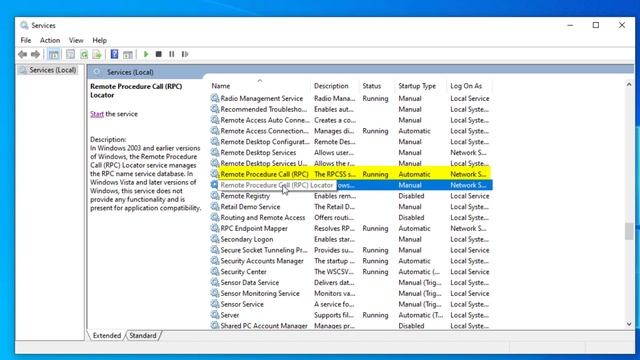This screenshot has width=640, height=360.
Task: Click the Services app icon in title bar
Action: (24, 25)
